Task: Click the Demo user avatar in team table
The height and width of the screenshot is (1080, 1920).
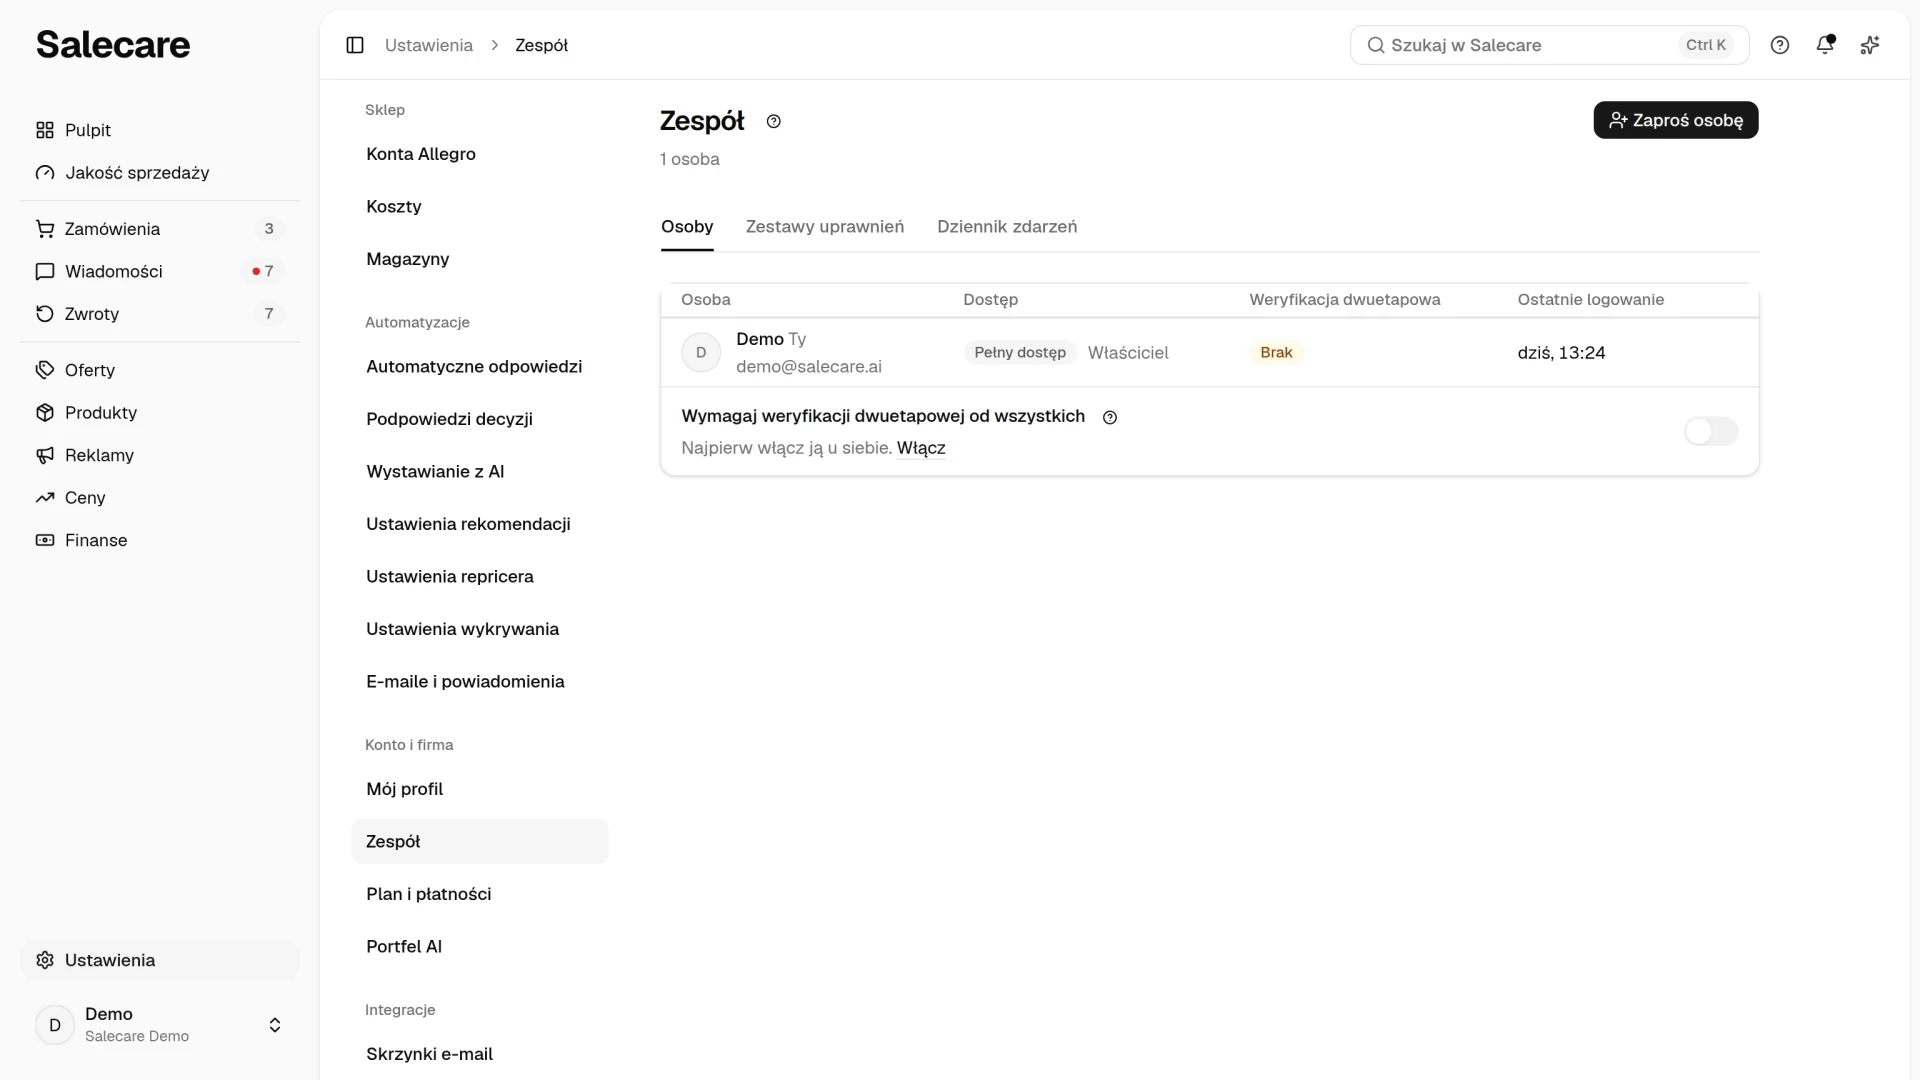Action: click(x=701, y=352)
